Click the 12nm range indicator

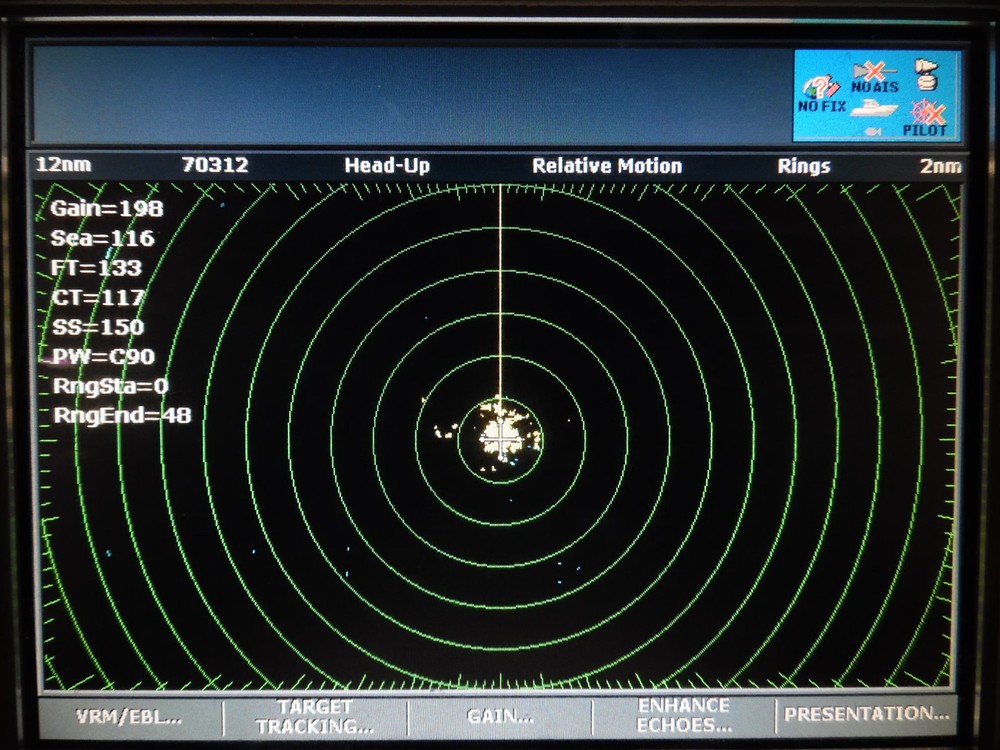click(x=64, y=165)
